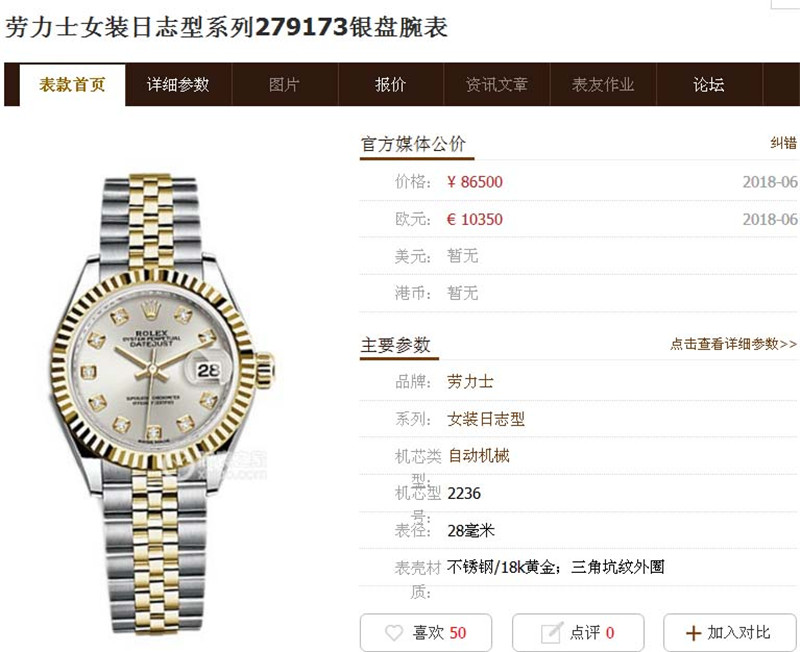This screenshot has width=800, height=652.
Task: Open the 资讯文章 tab
Action: (x=496, y=85)
